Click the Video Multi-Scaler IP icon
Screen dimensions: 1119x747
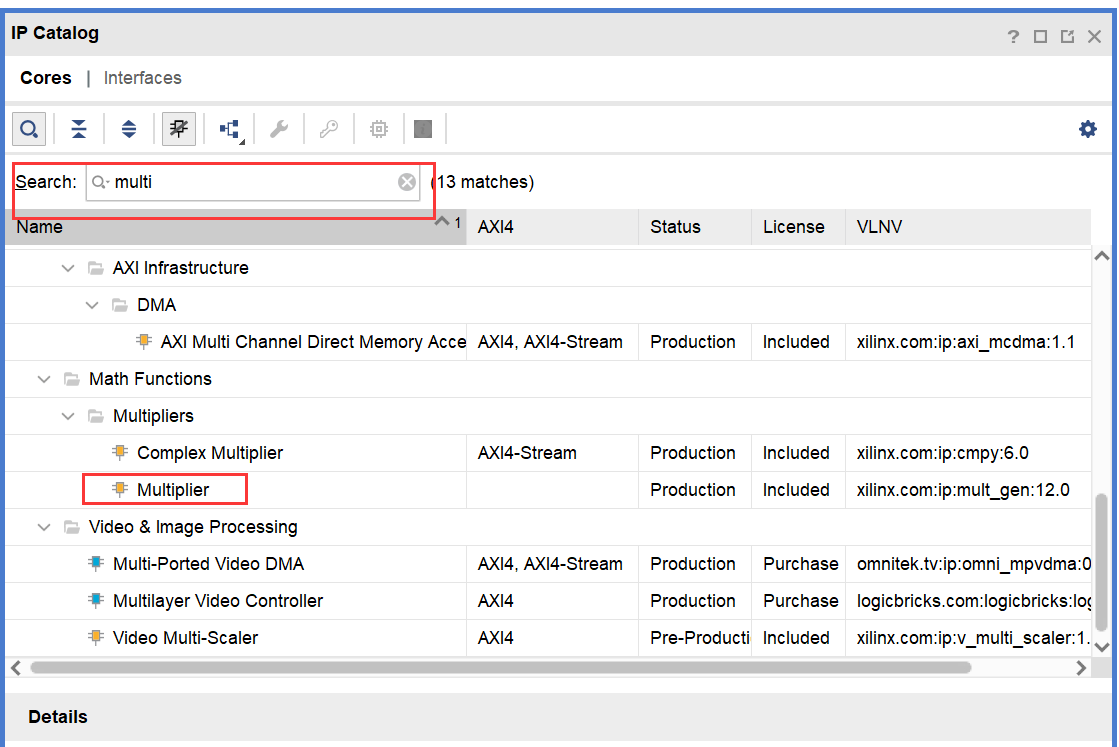click(x=96, y=636)
